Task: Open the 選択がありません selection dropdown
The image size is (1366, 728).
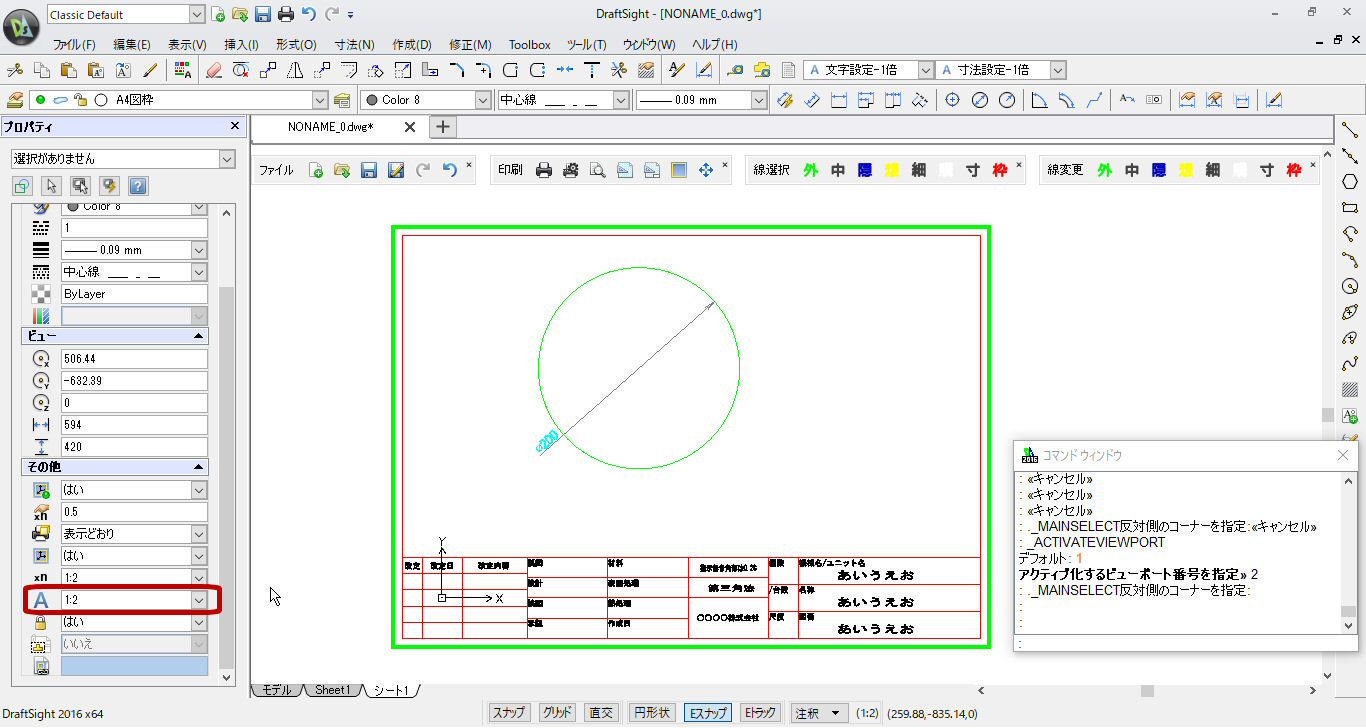Action: [x=123, y=159]
